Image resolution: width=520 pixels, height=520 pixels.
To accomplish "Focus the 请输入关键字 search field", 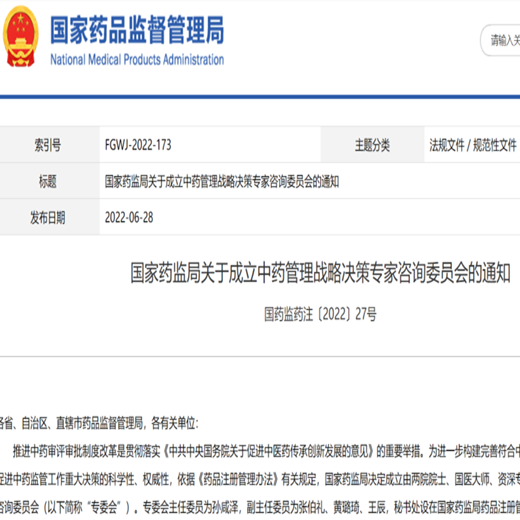I will click(500, 40).
